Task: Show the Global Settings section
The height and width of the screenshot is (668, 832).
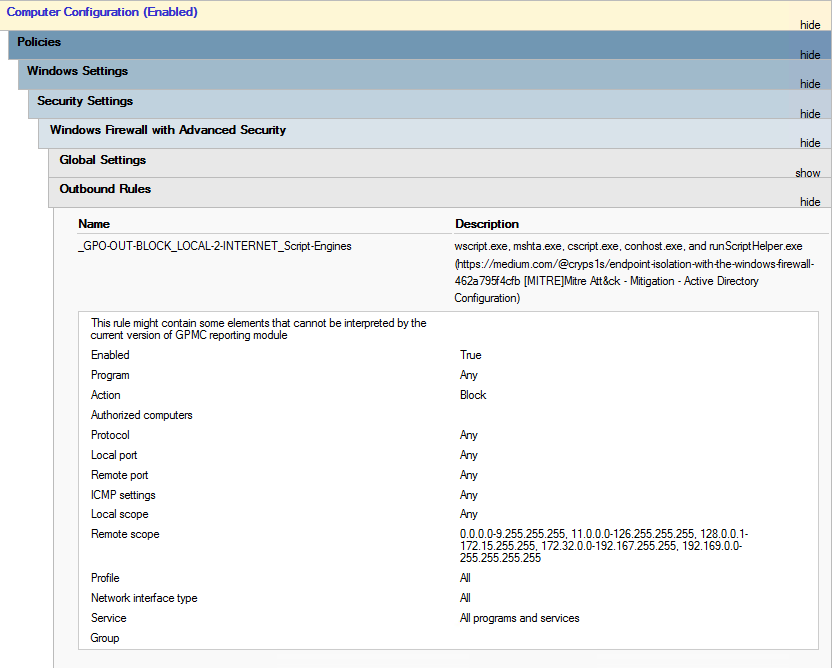Action: (x=808, y=173)
